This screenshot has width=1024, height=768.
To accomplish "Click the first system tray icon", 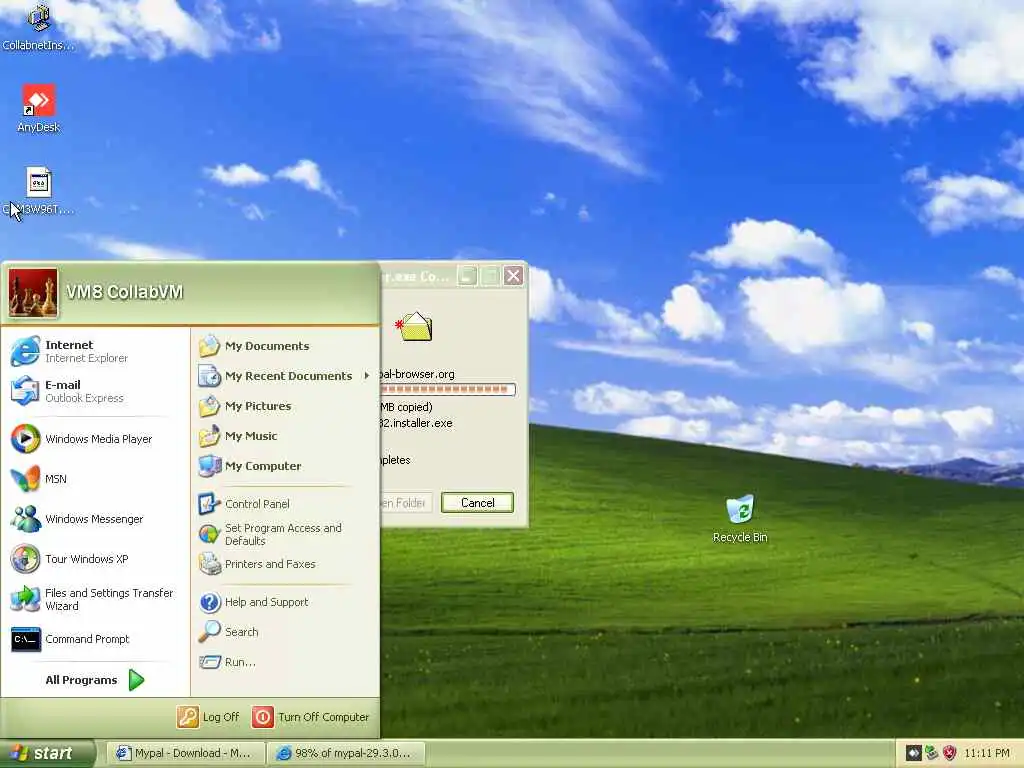I will click(x=913, y=754).
